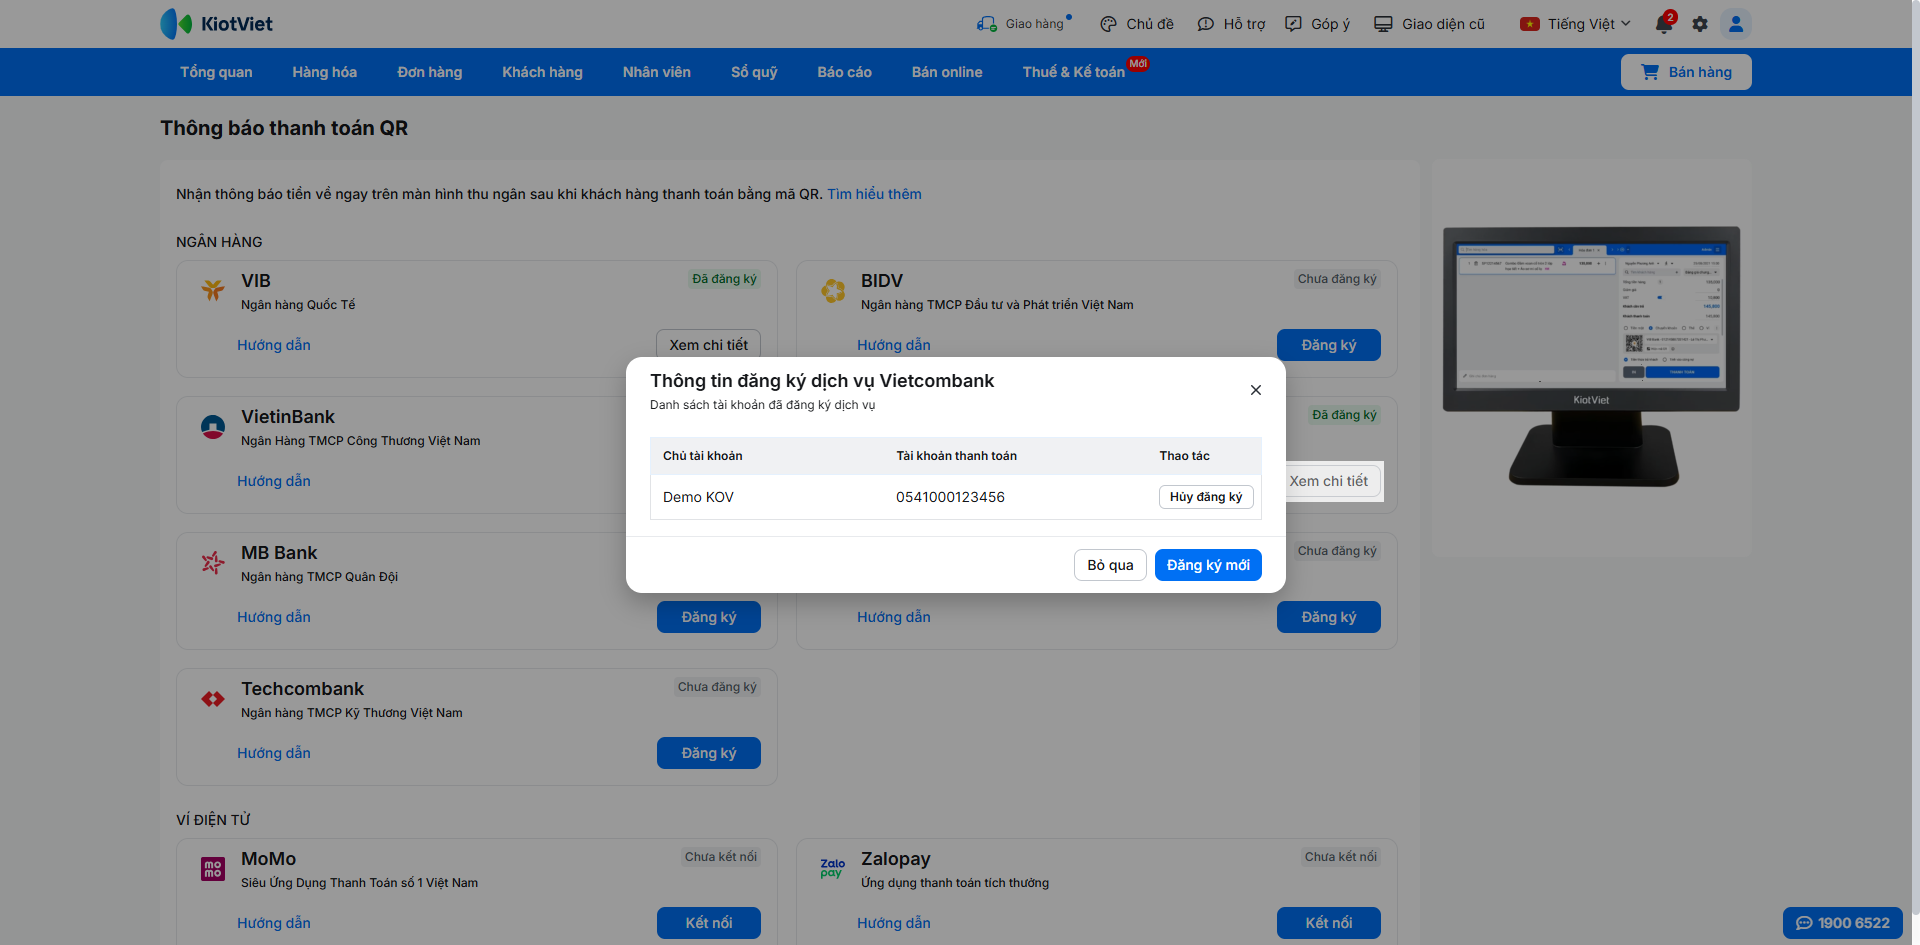
Task: Open the user account avatar
Action: 1736,24
